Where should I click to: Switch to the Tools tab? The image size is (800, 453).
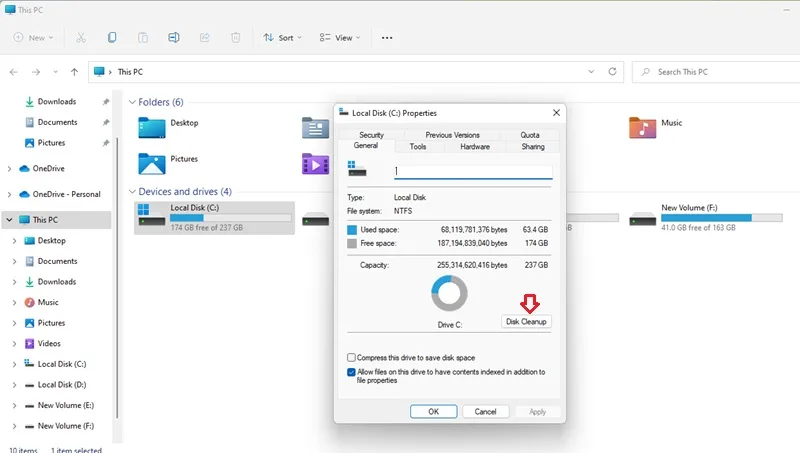(417, 146)
